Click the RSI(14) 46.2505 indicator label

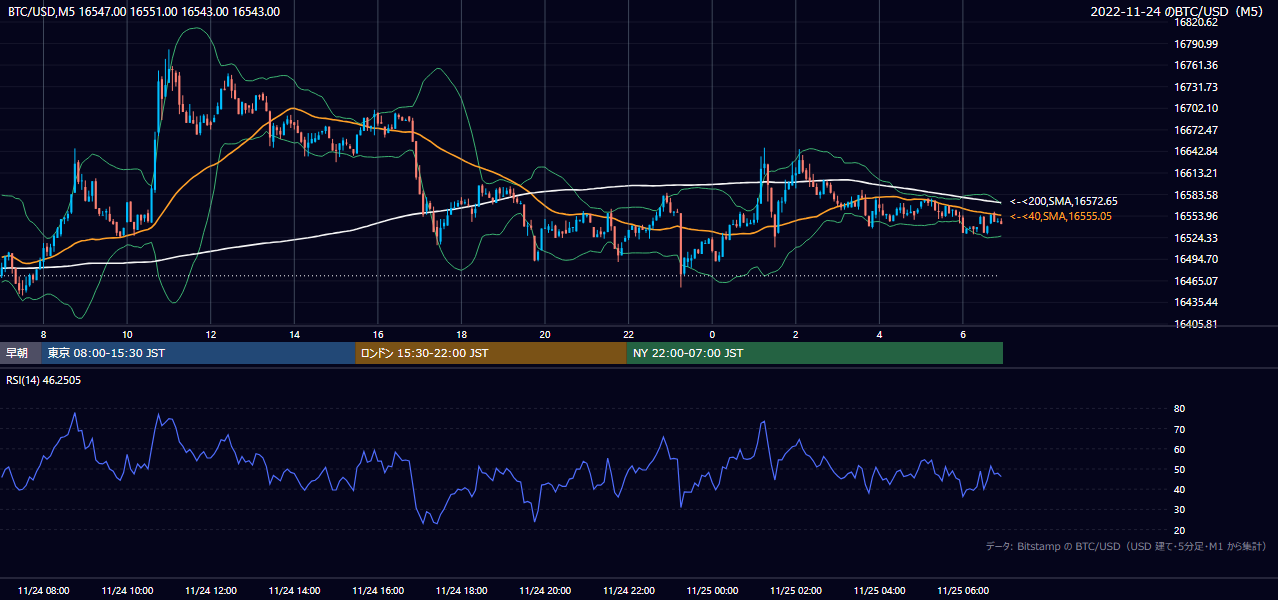pos(44,380)
